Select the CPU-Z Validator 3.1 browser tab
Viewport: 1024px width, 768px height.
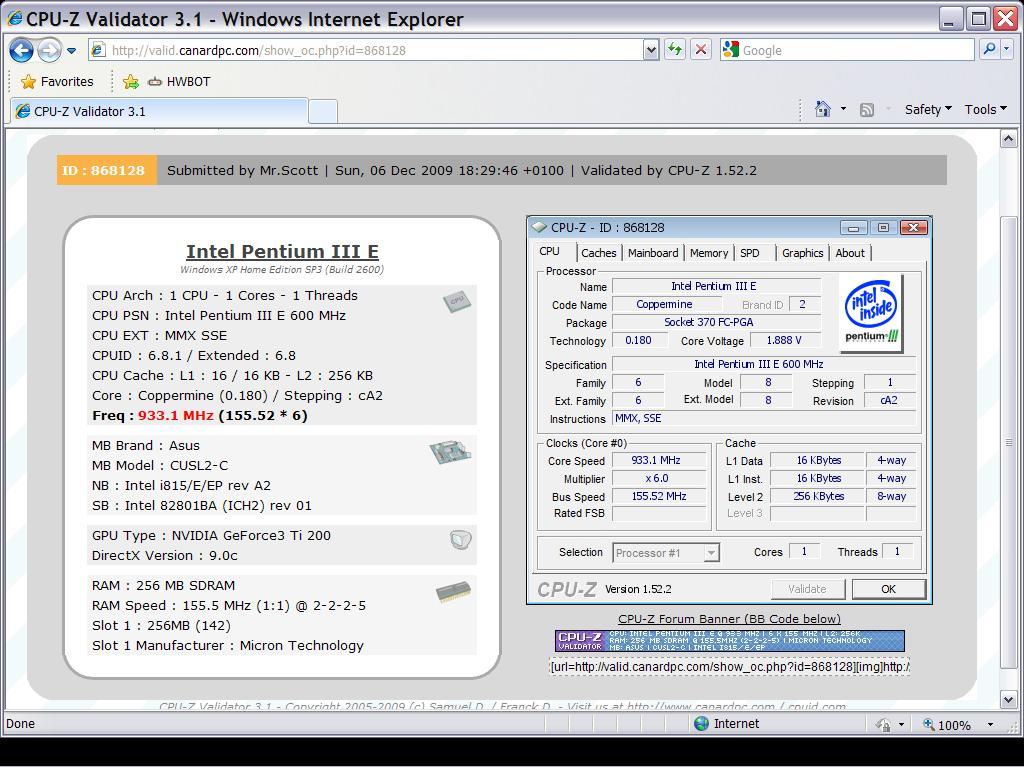click(x=159, y=111)
